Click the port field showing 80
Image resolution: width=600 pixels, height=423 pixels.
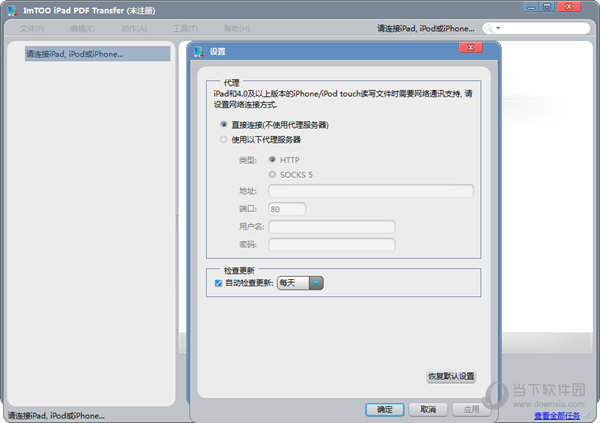coord(287,209)
